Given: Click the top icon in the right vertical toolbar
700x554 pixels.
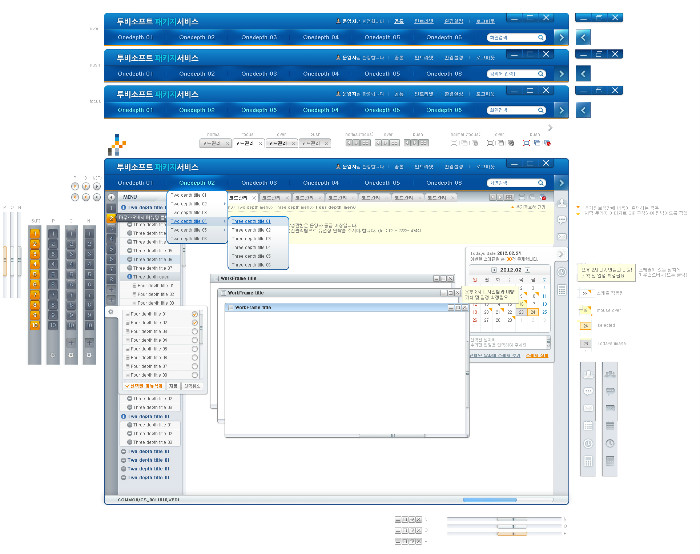Looking at the screenshot, I should pyautogui.click(x=562, y=203).
